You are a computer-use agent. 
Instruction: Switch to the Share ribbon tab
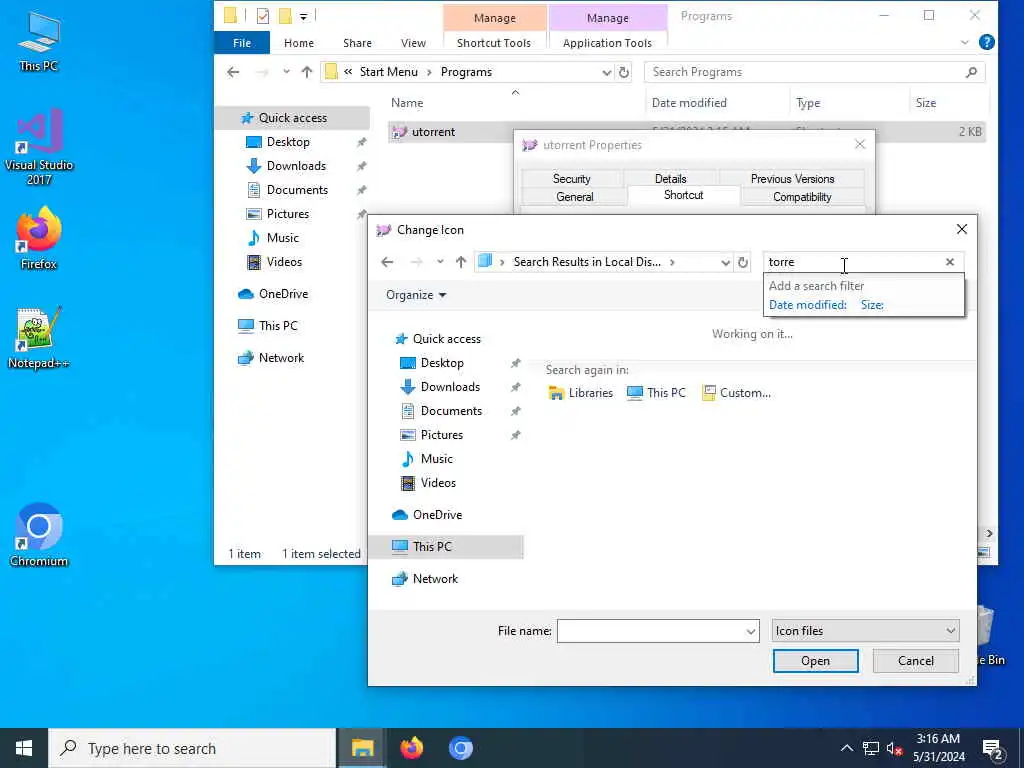click(357, 42)
